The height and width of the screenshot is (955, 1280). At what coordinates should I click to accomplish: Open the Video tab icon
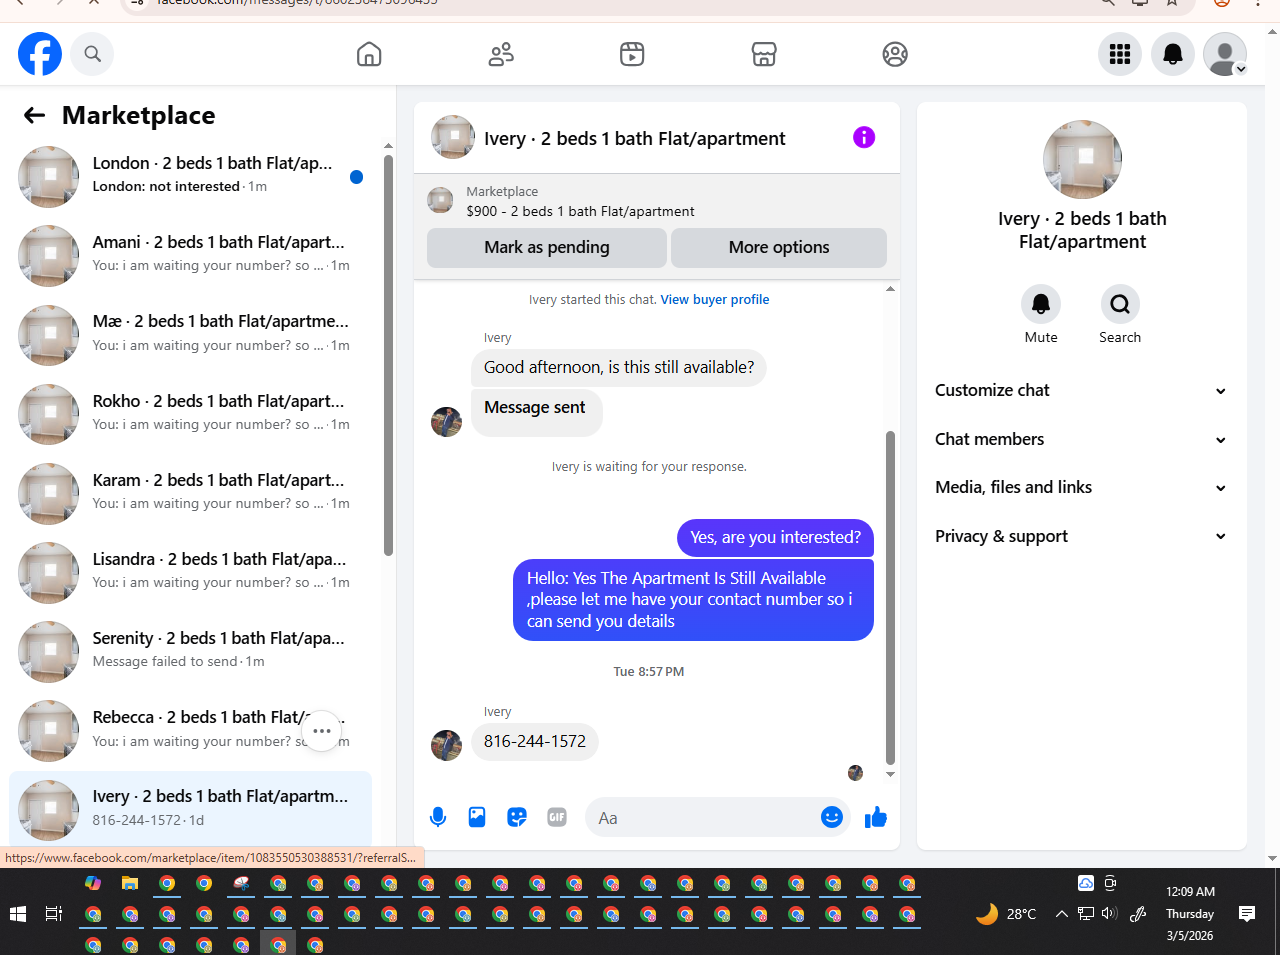pyautogui.click(x=632, y=54)
